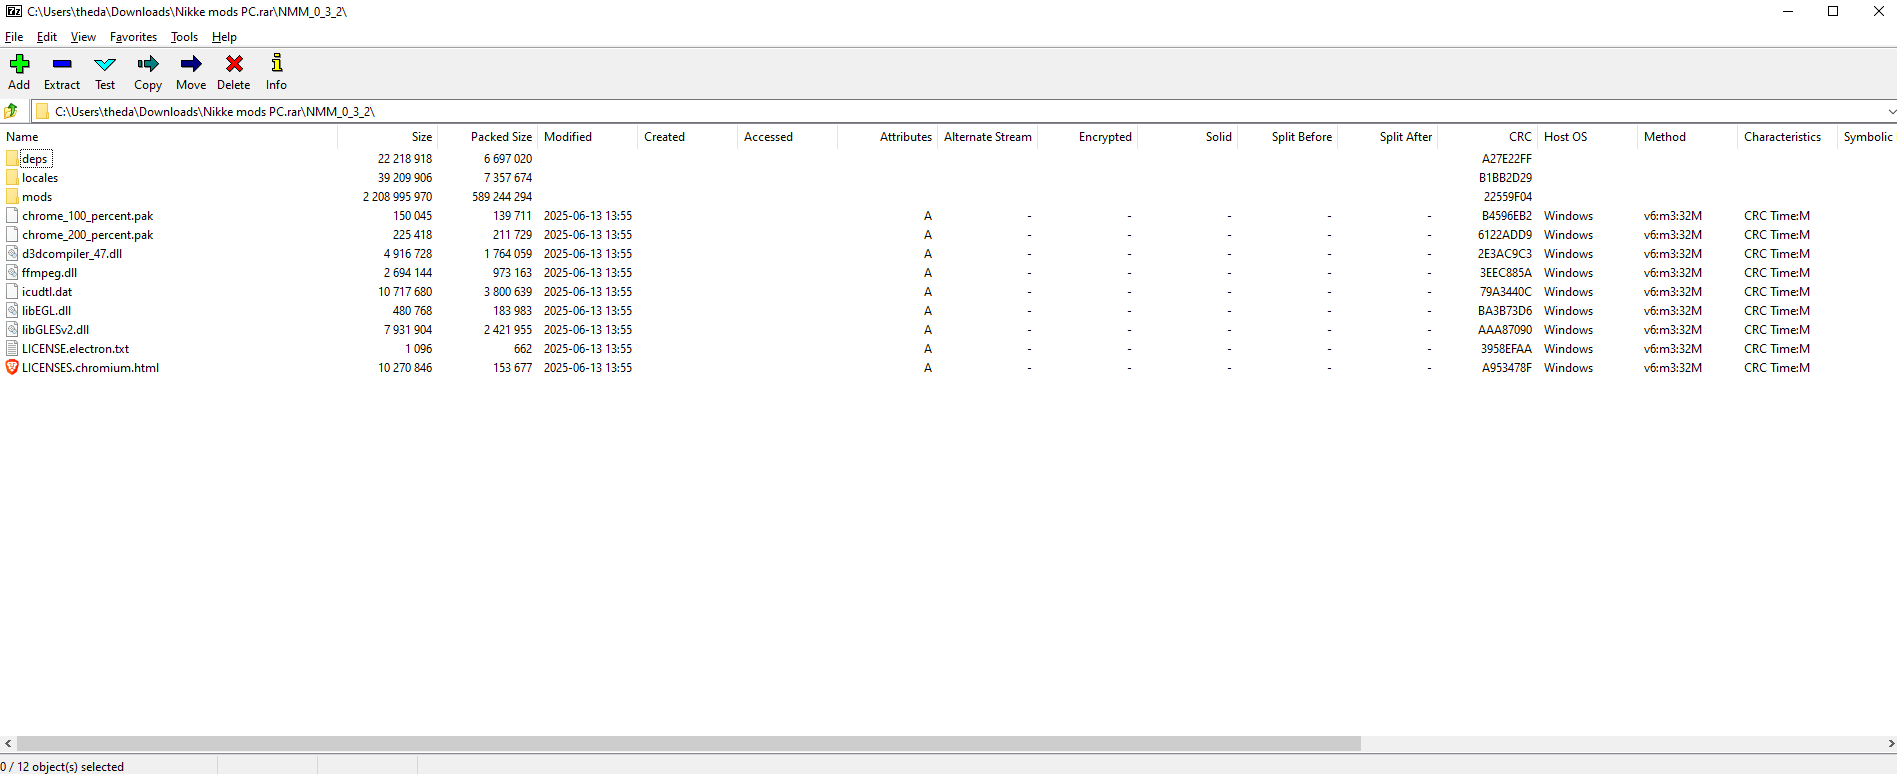
Task: Select the icudtl.dat file name
Action: tap(47, 292)
